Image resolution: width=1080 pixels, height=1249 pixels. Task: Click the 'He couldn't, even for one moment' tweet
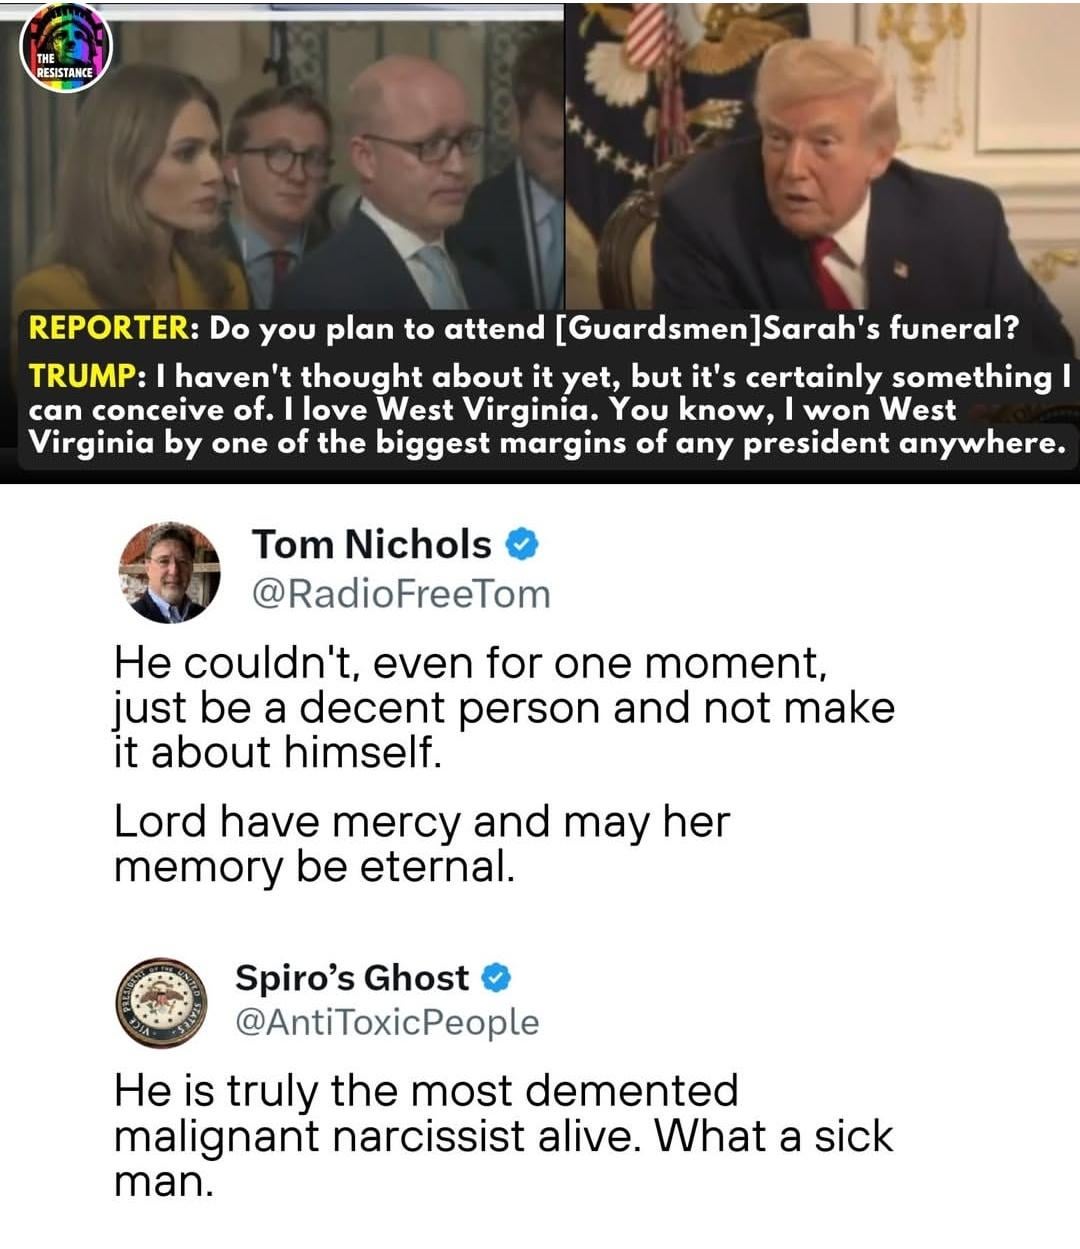pos(504,707)
